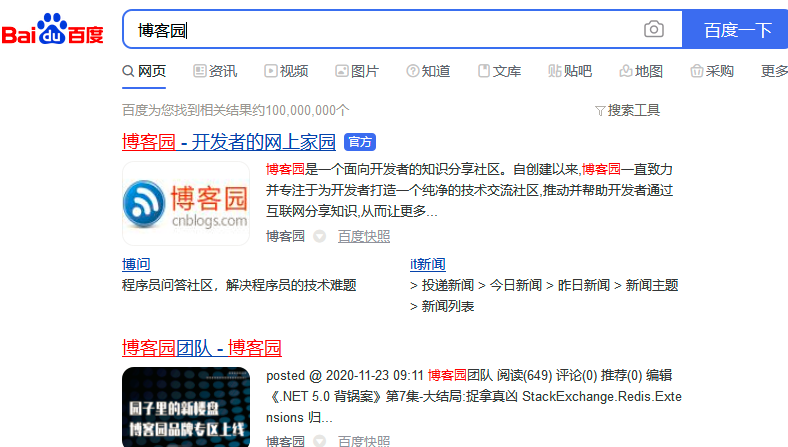Go to the 贴吧 tab
Viewport: 788px width, 447px height.
tap(570, 71)
